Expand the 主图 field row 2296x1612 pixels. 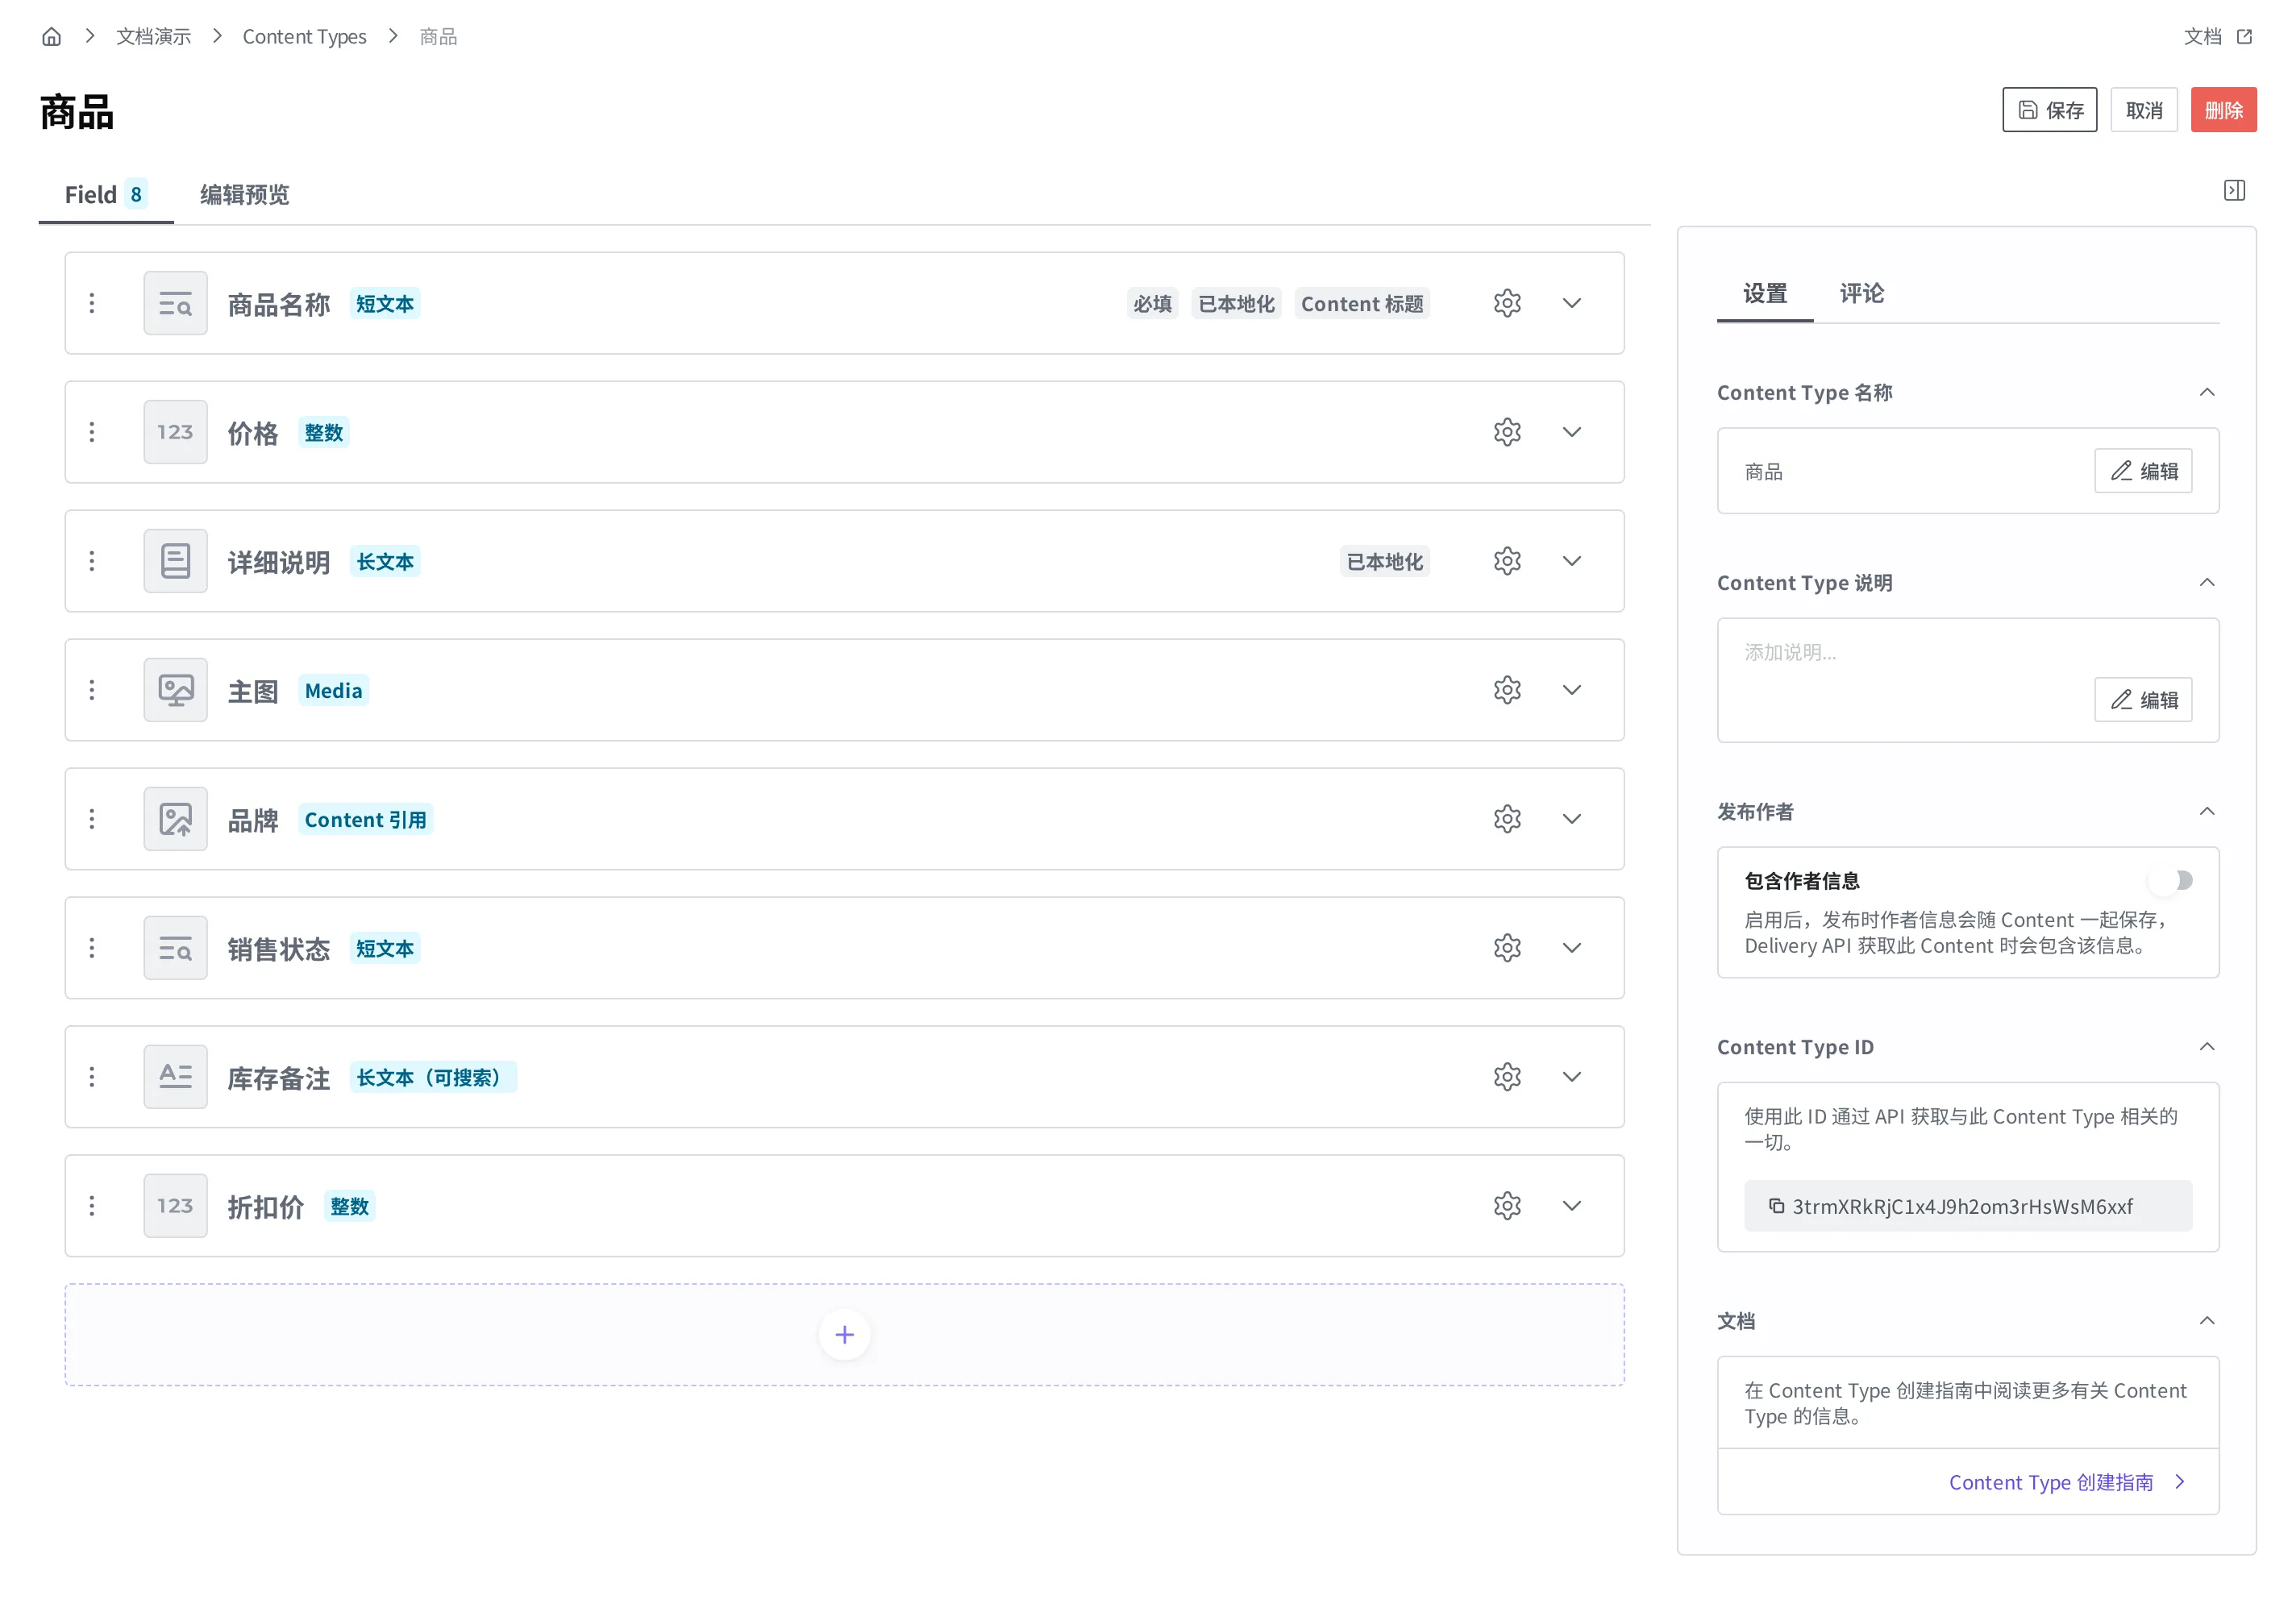[x=1572, y=690]
